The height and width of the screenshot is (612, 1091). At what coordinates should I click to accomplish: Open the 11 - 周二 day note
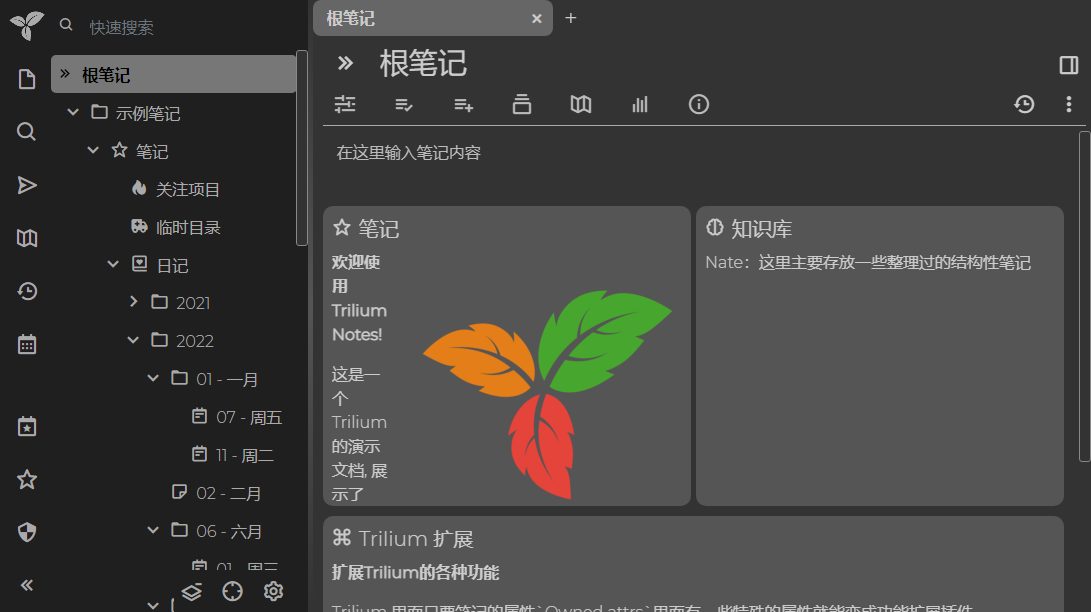pos(244,456)
